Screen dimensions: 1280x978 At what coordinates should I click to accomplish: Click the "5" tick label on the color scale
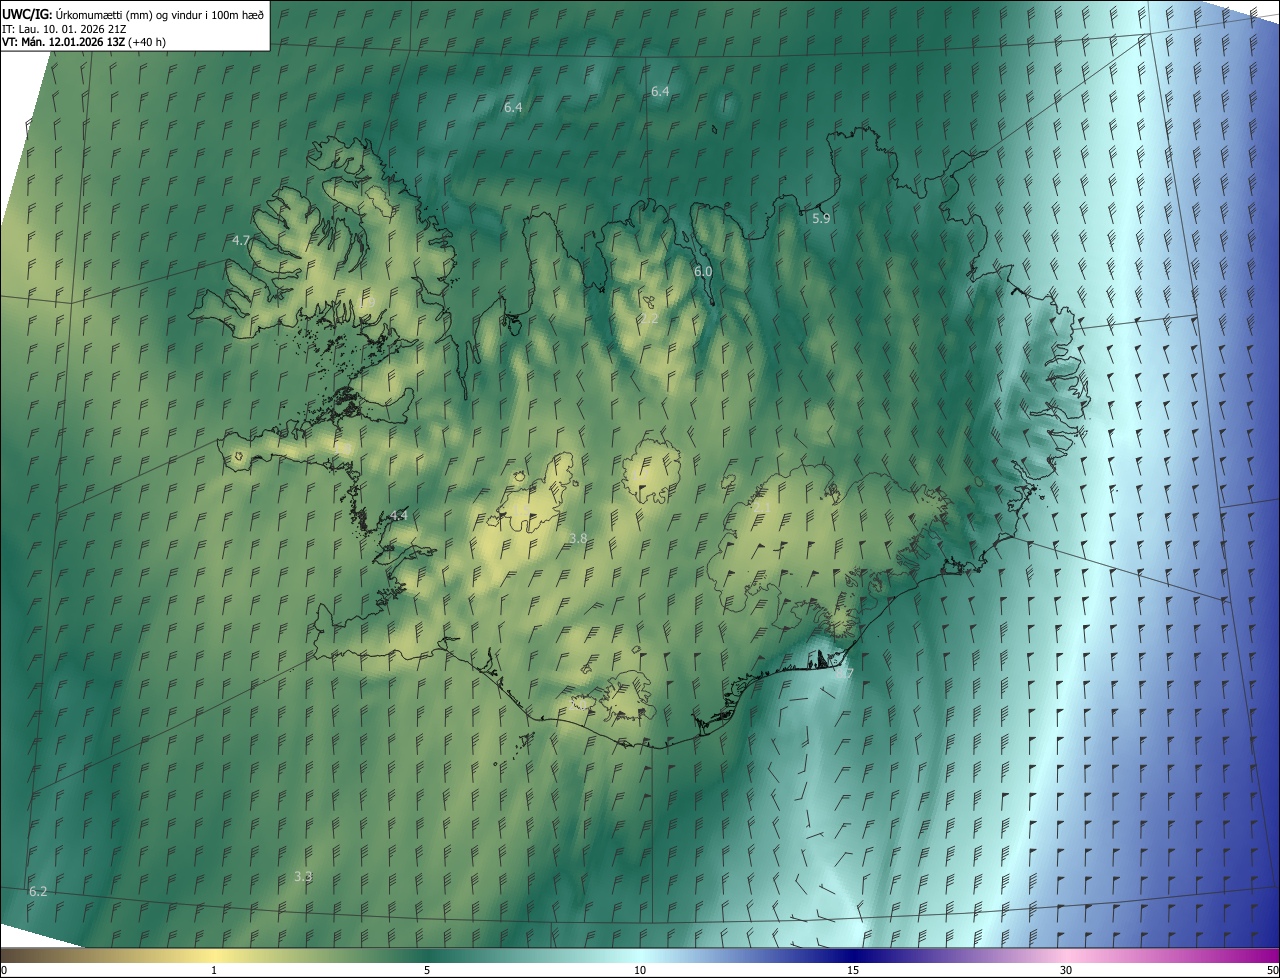427,970
